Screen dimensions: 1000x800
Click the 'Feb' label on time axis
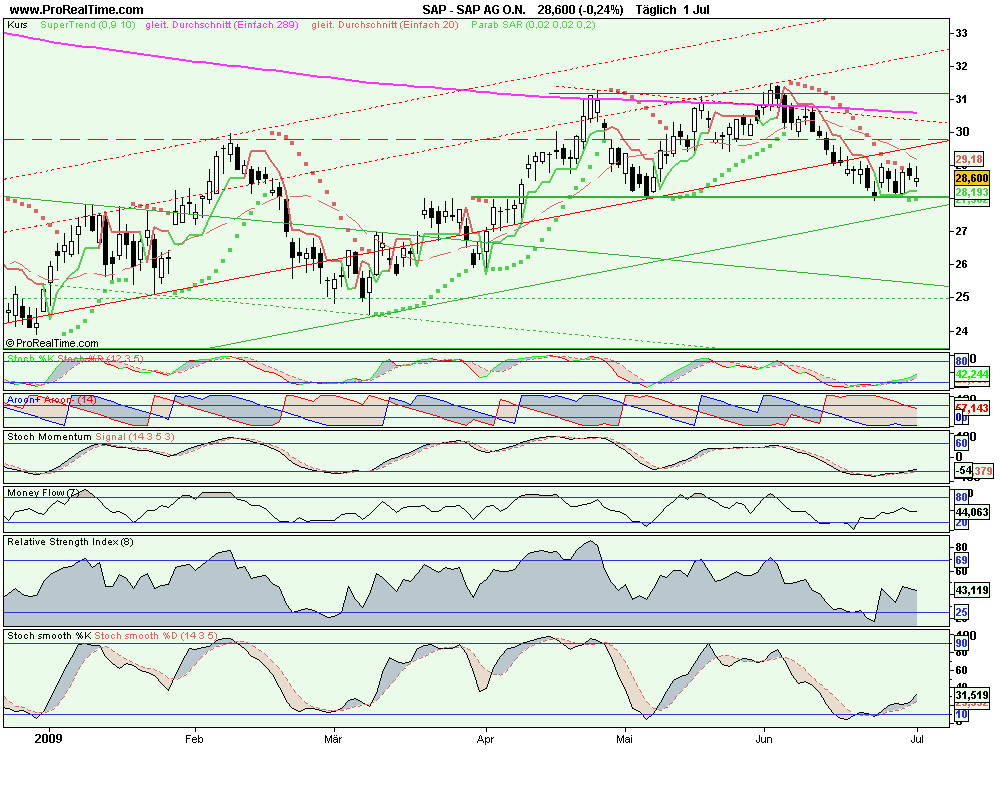pyautogui.click(x=194, y=739)
